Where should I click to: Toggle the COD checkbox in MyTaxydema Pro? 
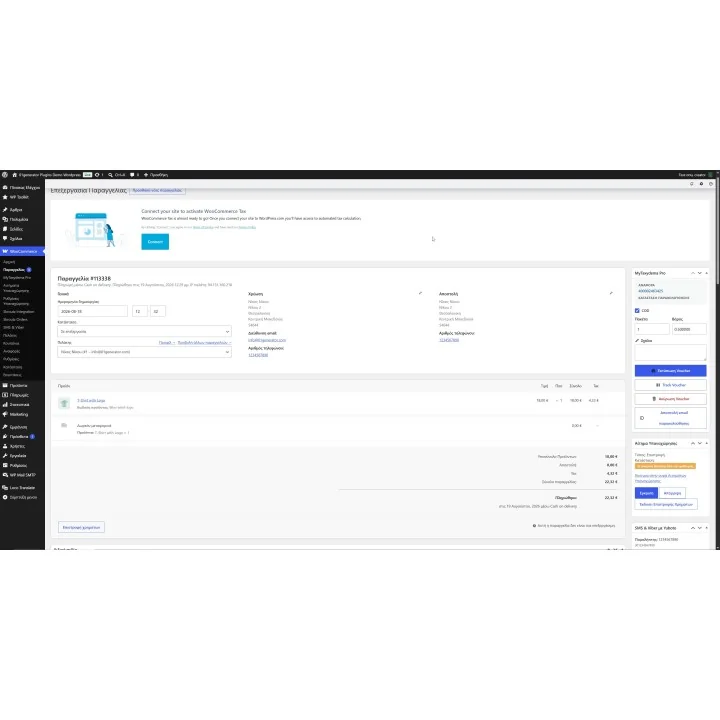tap(637, 310)
